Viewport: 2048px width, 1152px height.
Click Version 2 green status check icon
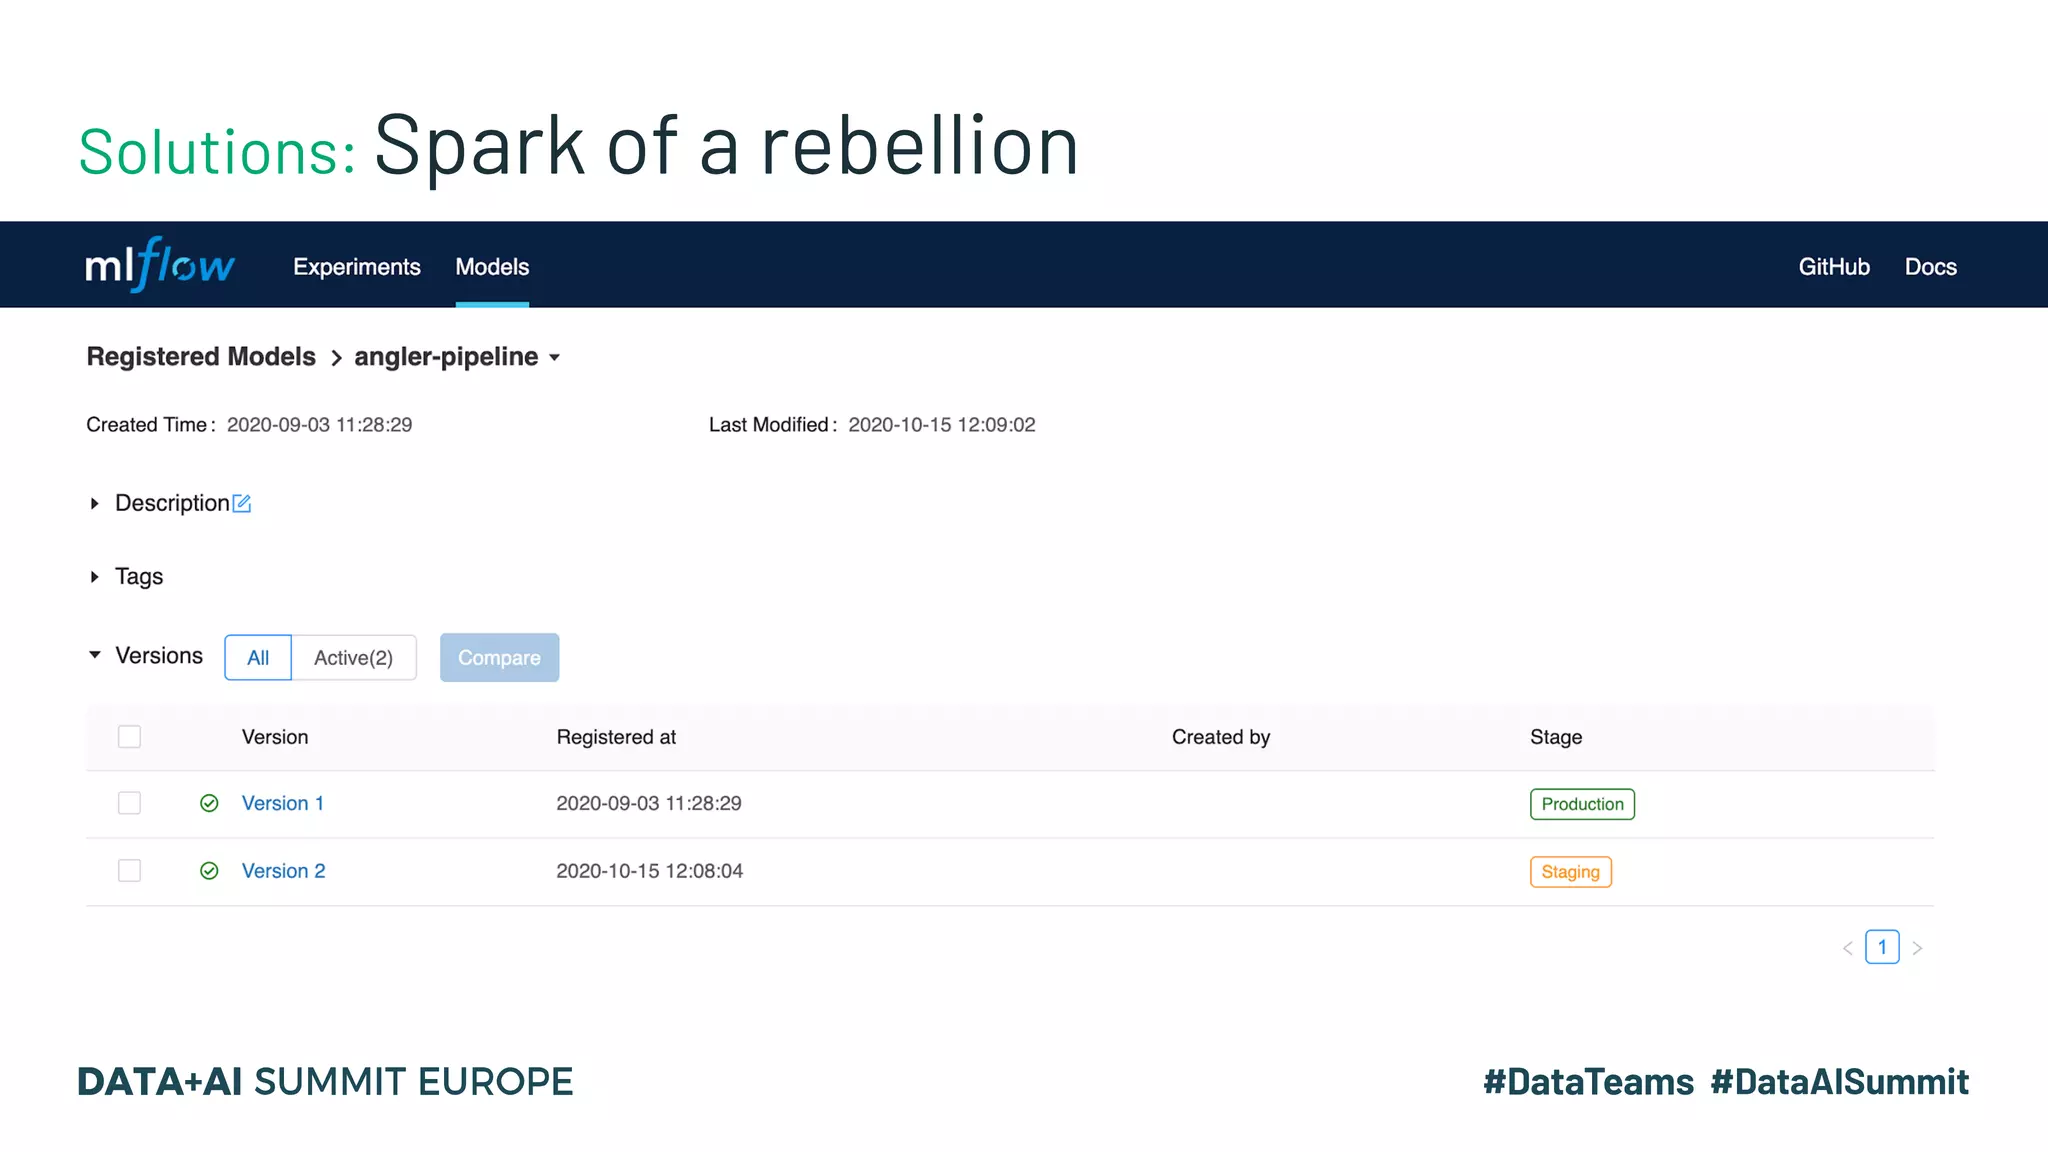[209, 871]
